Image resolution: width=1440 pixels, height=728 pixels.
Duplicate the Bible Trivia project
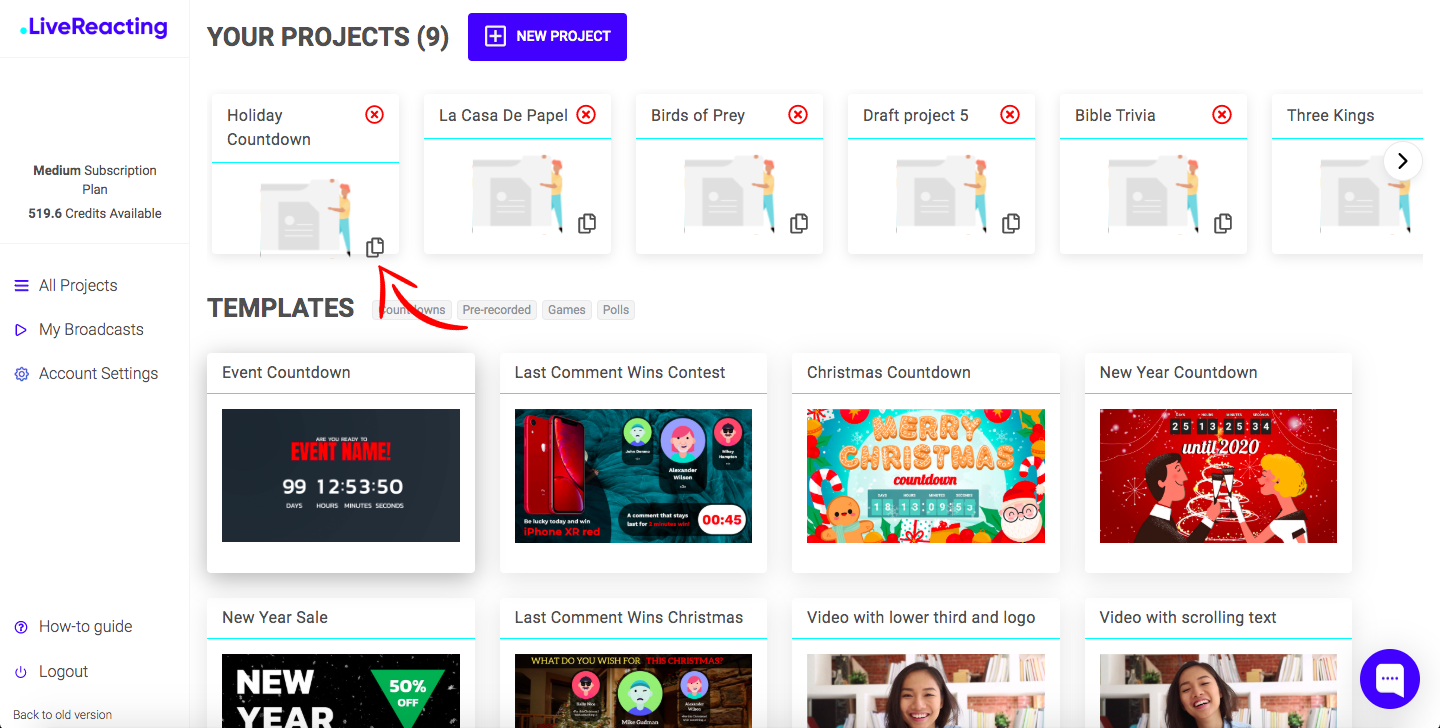pos(1223,223)
